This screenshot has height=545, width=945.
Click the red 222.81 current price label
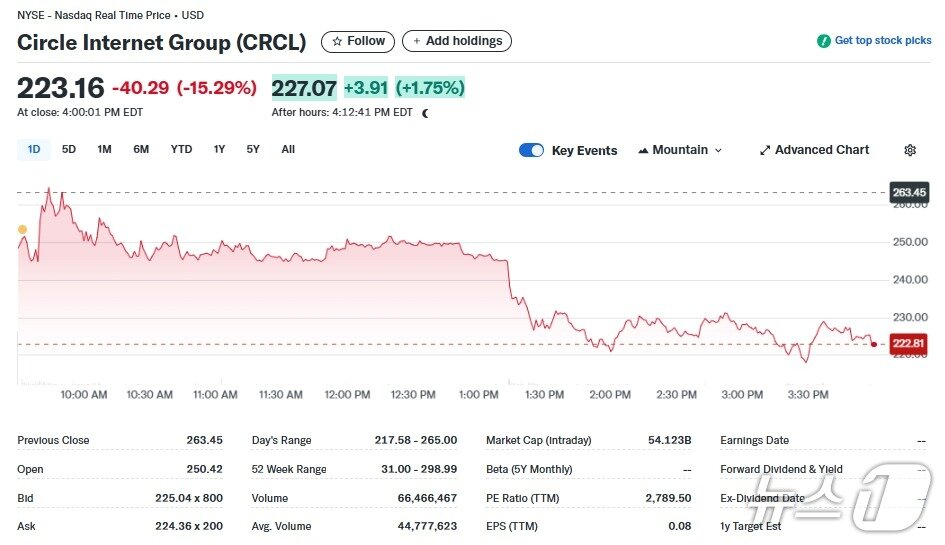click(x=909, y=344)
